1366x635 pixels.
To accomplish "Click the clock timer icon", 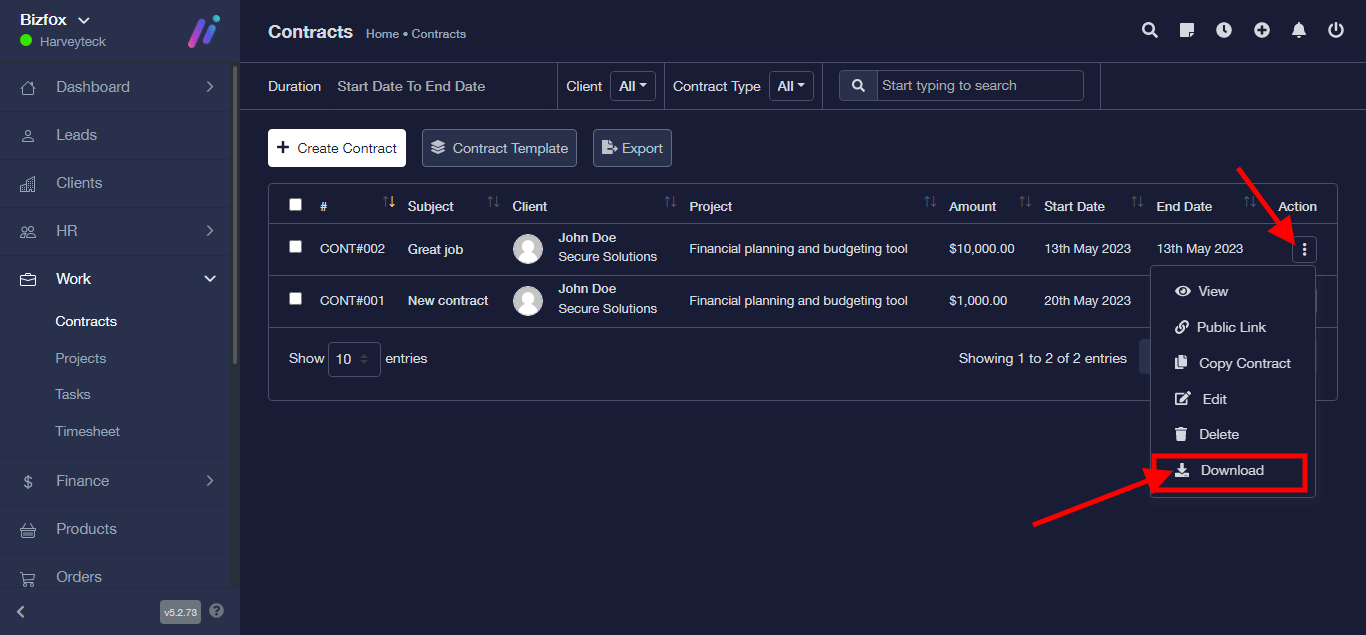I will (x=1224, y=31).
